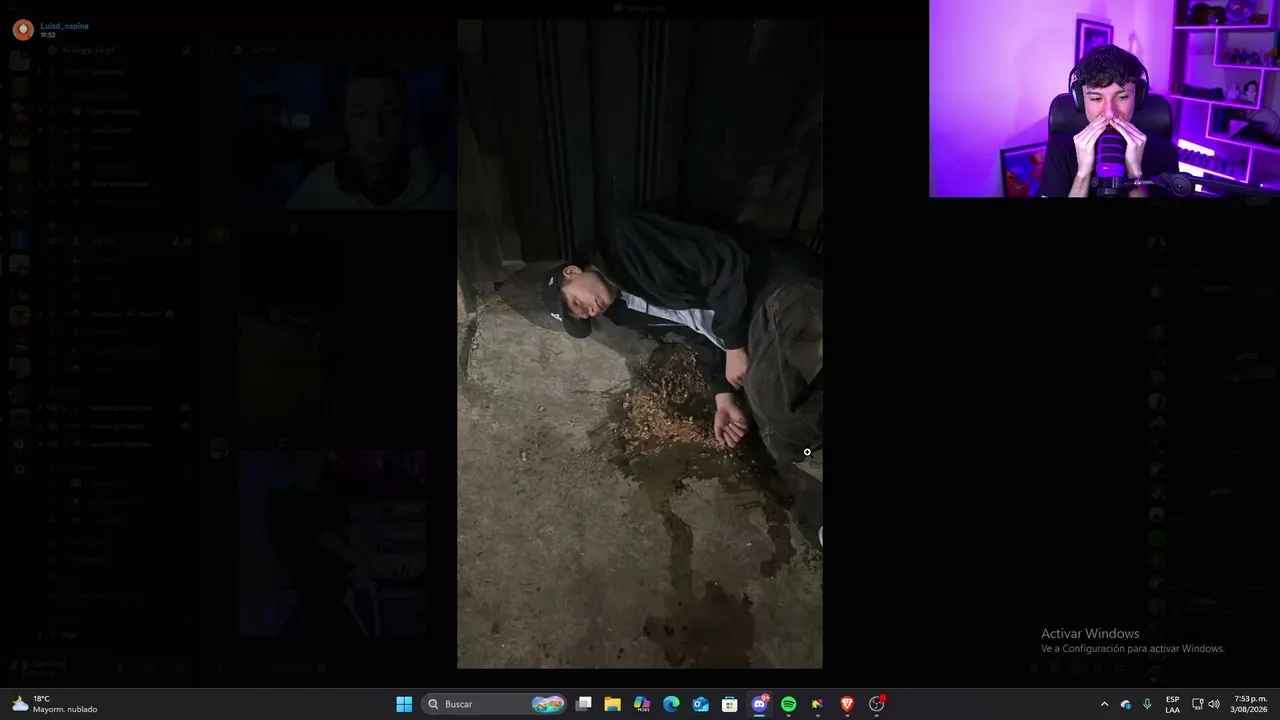1280x720 pixels.
Task: Open Microsoft Edge from the taskbar
Action: (671, 704)
